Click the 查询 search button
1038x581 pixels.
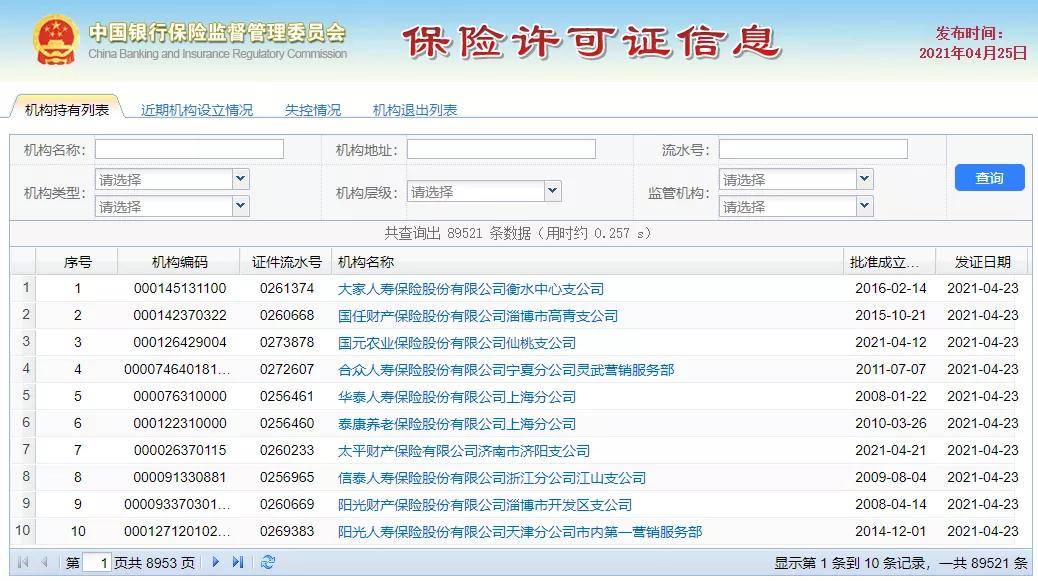[x=989, y=178]
